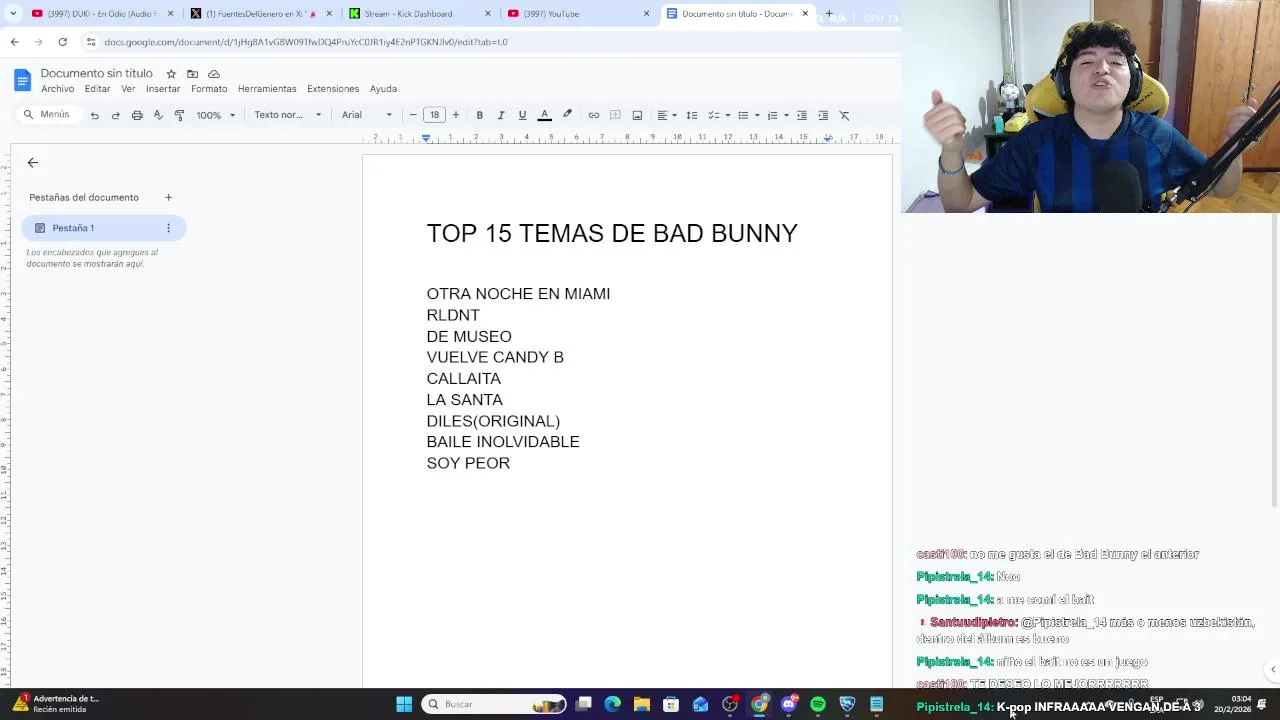The image size is (1280, 720).
Task: Click the decrease indent icon
Action: tap(801, 115)
